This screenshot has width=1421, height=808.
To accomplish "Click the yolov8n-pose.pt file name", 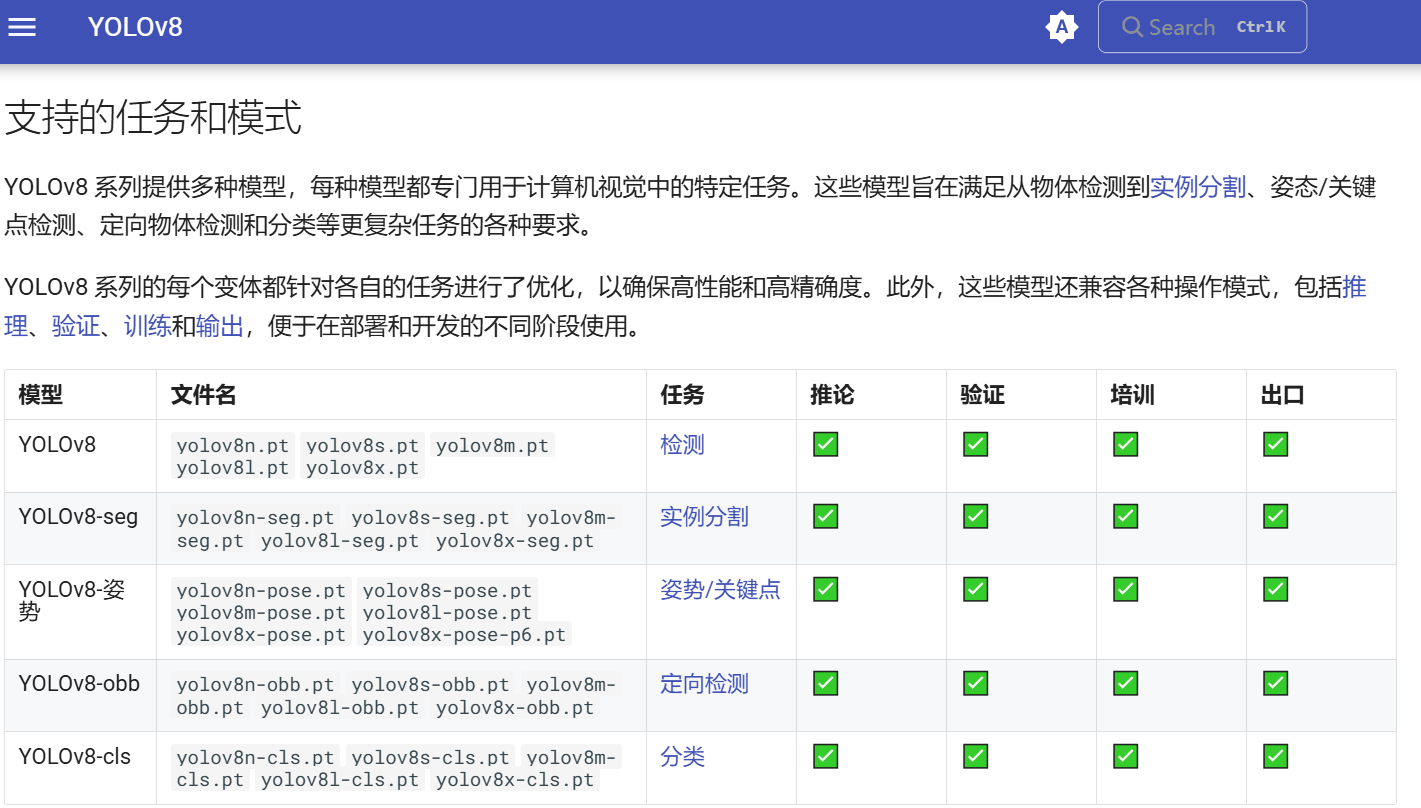I will click(262, 591).
